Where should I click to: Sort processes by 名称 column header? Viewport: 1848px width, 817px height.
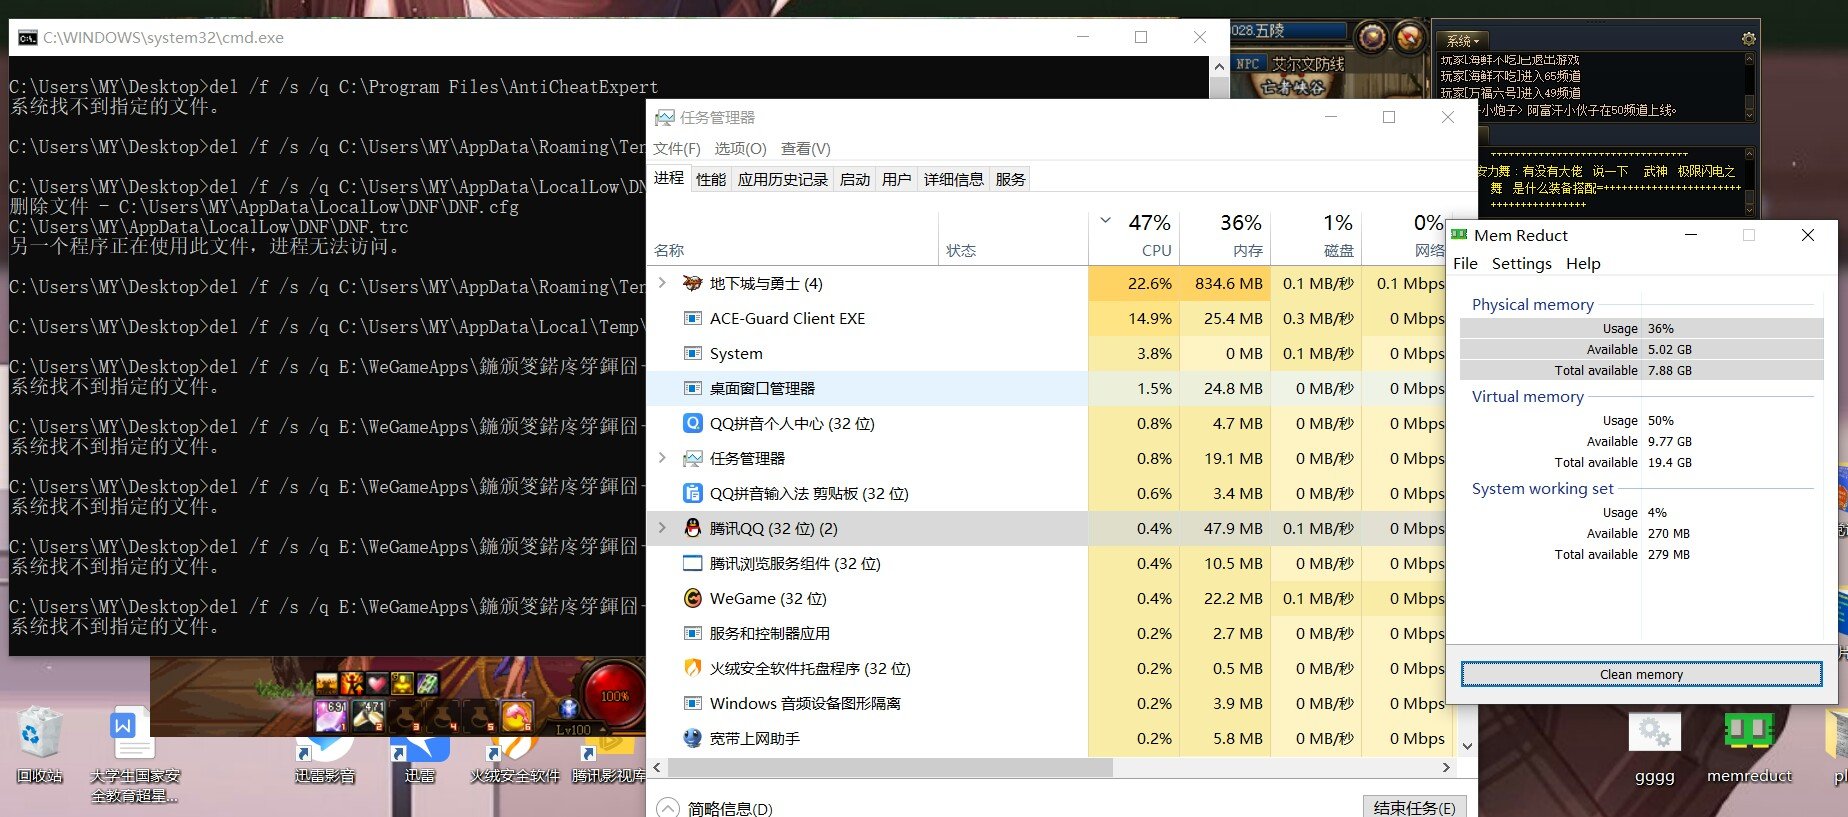[669, 250]
